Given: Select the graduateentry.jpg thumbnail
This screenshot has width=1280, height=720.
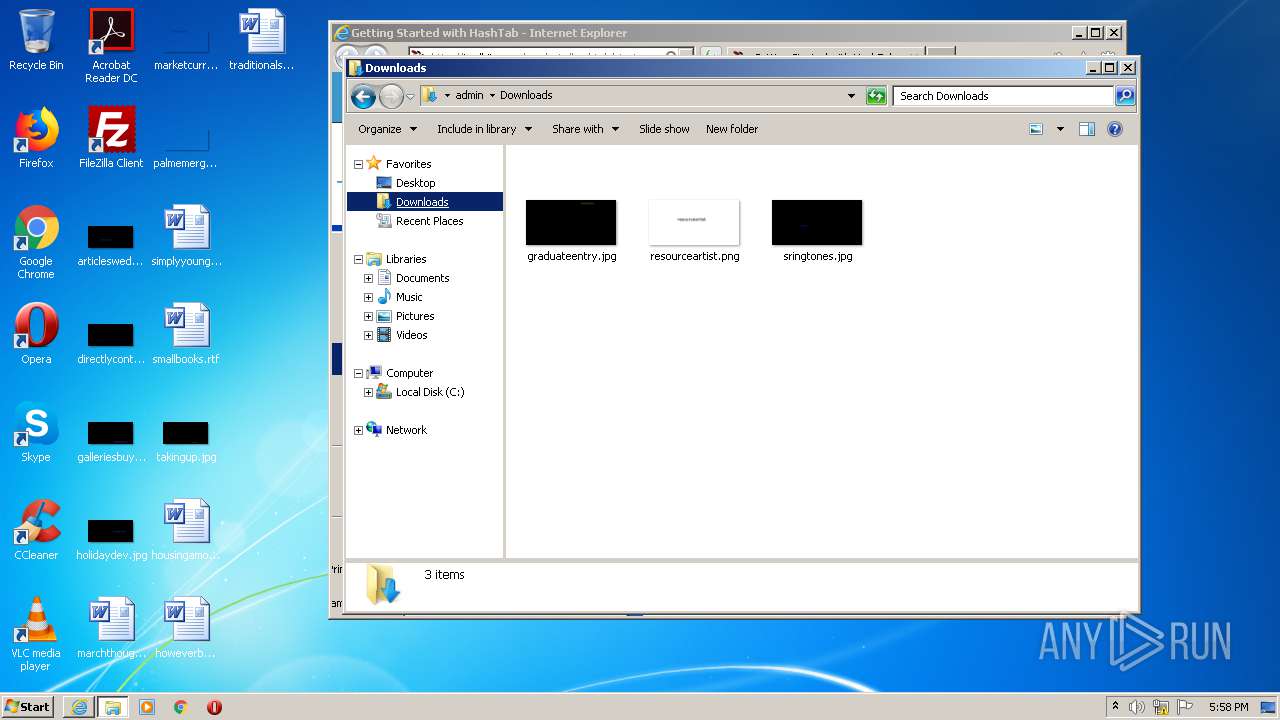Looking at the screenshot, I should click(x=572, y=231).
